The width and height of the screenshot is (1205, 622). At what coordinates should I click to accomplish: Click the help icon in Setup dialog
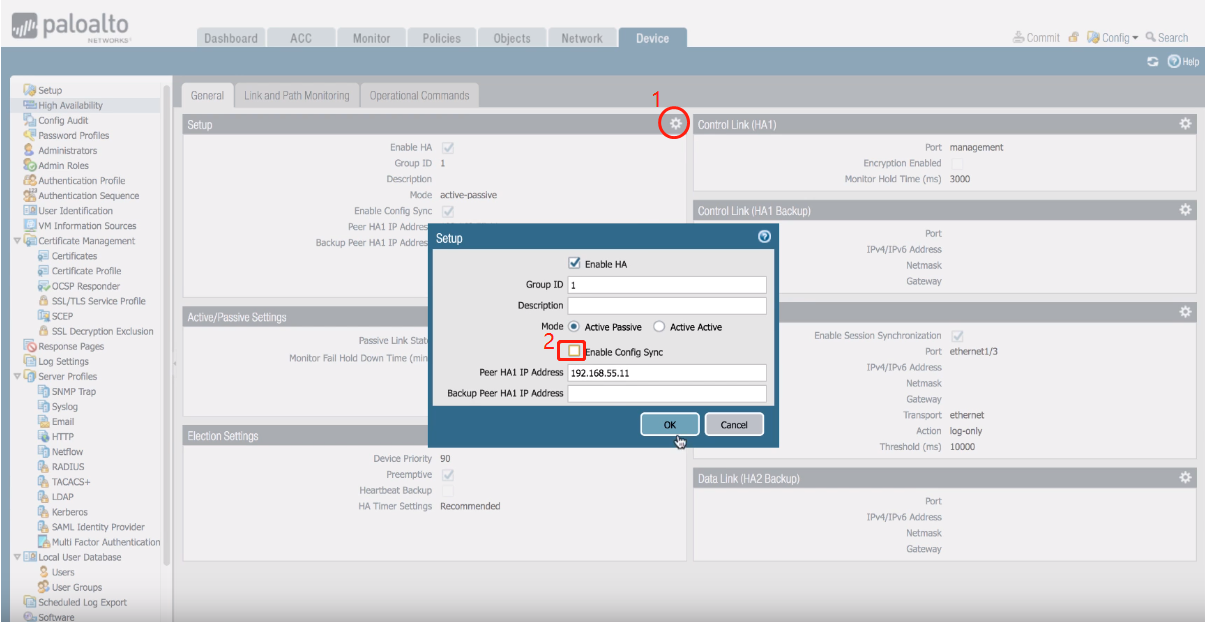pos(765,238)
